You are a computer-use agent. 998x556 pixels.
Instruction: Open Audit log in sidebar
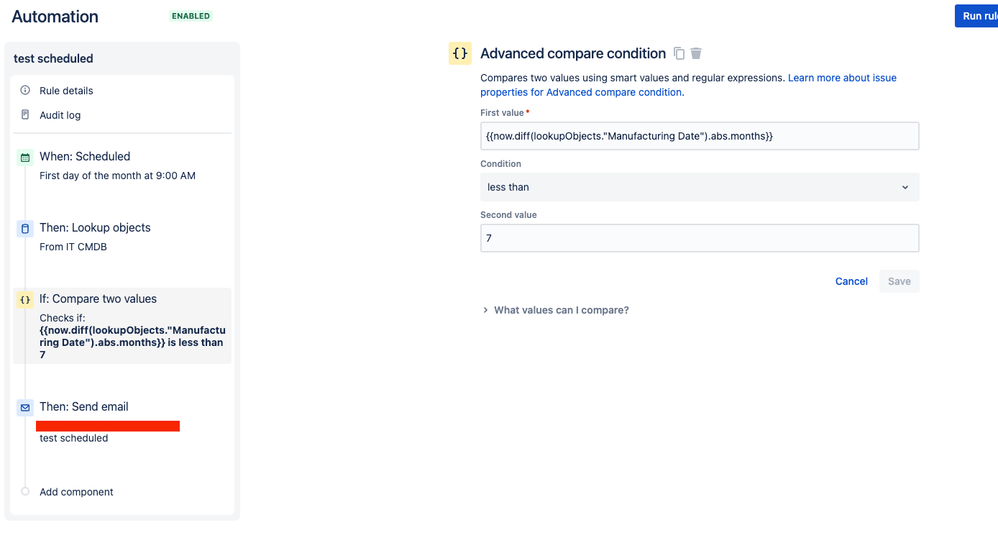[x=60, y=115]
